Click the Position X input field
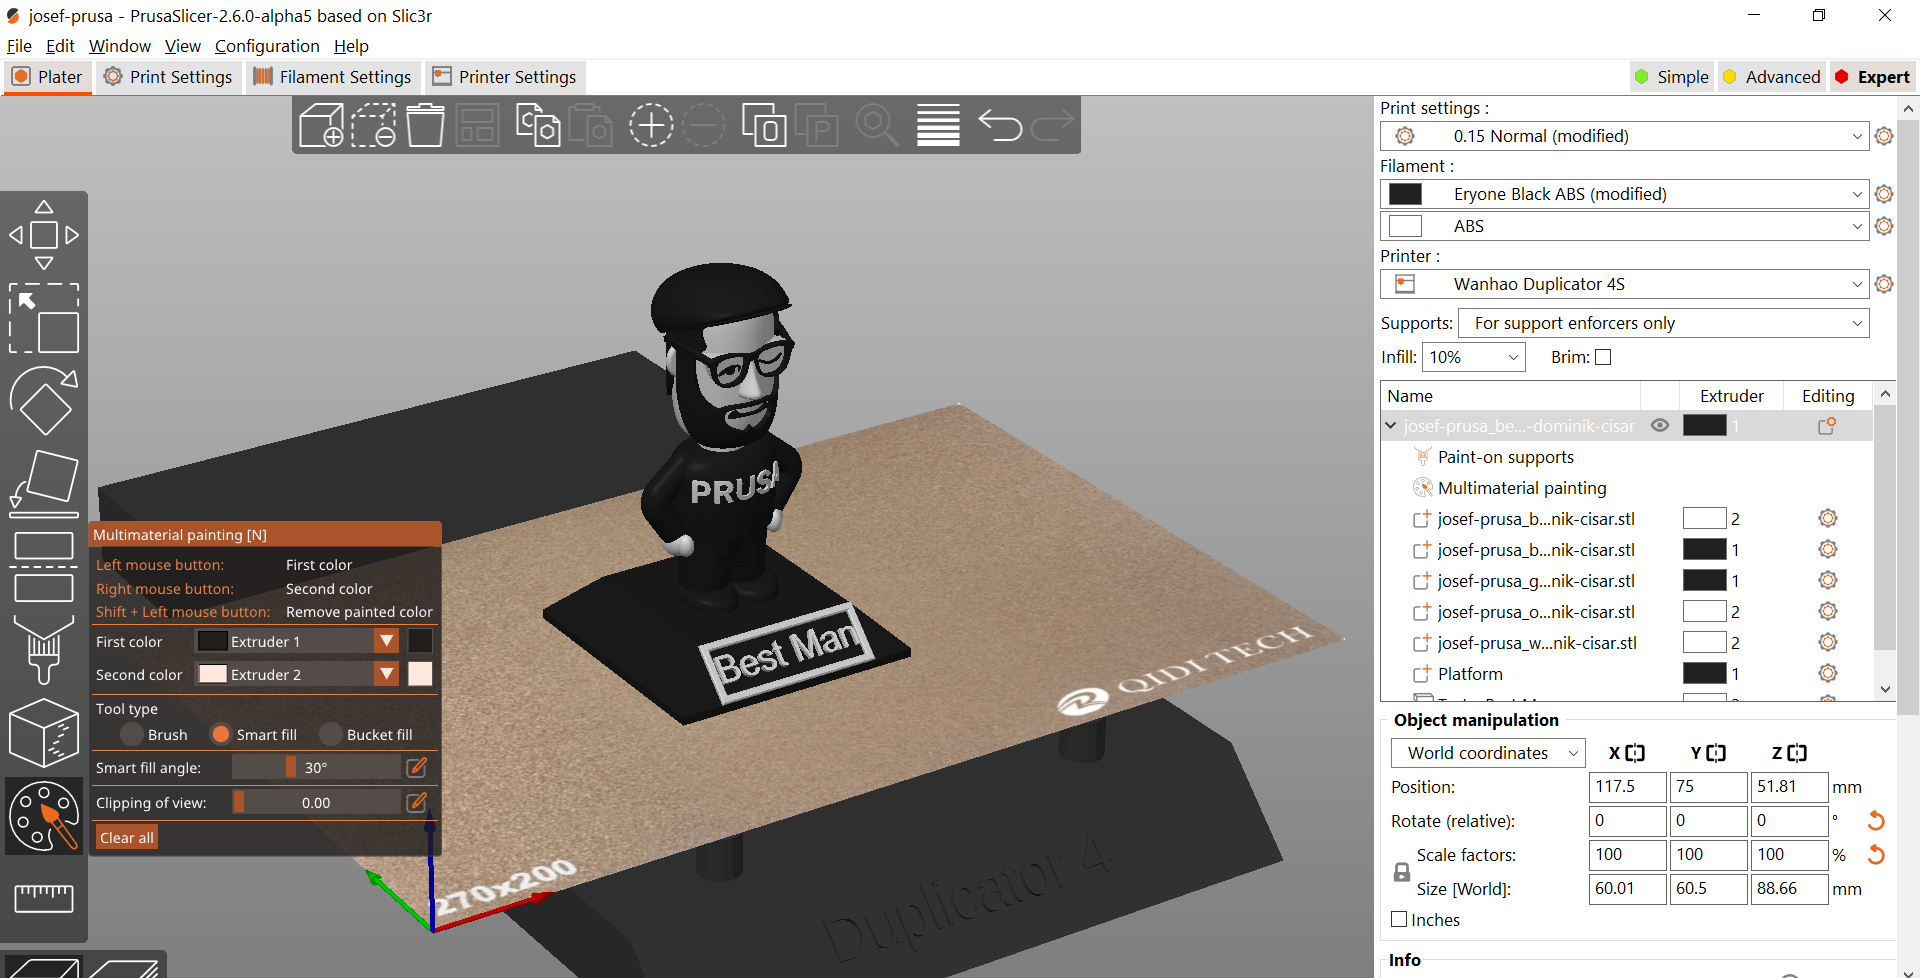1920x978 pixels. click(x=1627, y=787)
